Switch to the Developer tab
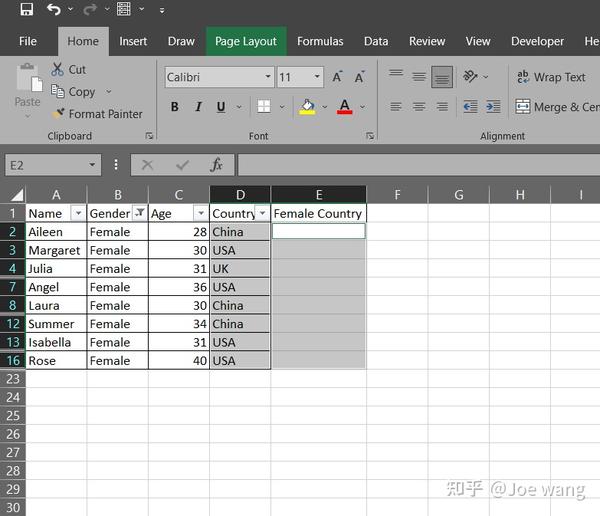 click(537, 41)
